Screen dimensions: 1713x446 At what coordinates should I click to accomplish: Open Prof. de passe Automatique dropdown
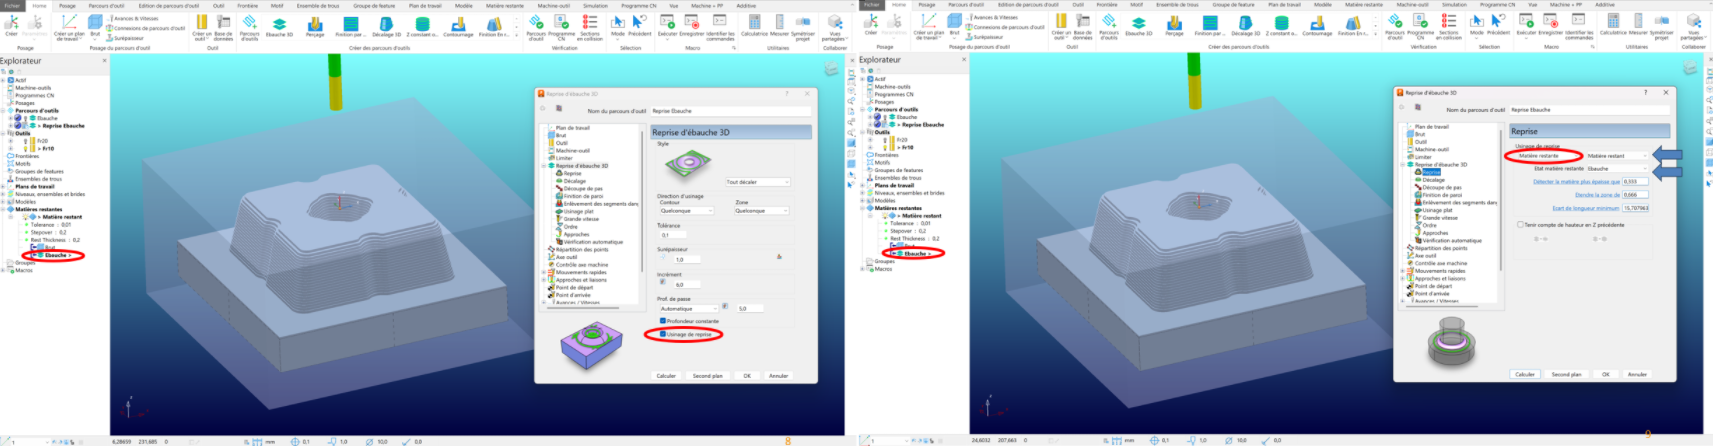pos(688,308)
